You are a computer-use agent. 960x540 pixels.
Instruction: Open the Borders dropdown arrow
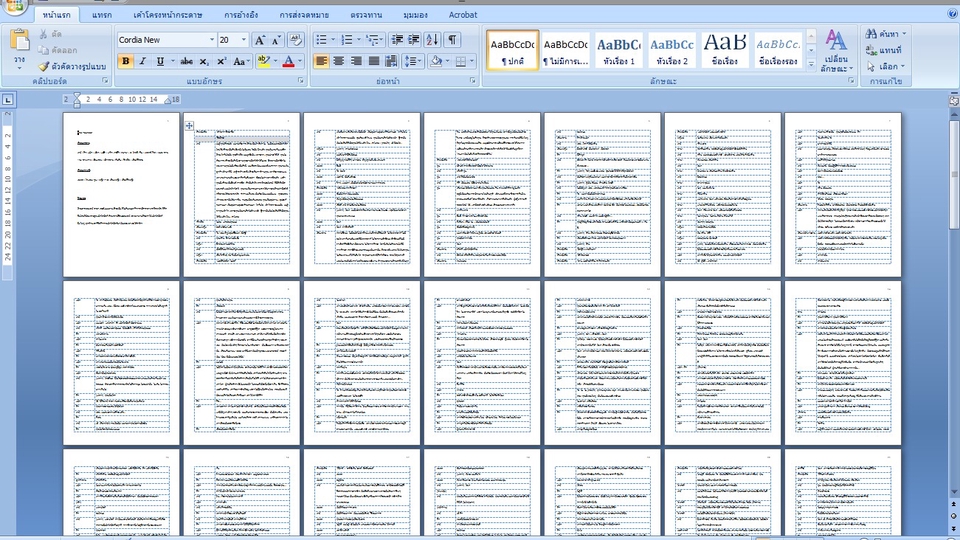[472, 61]
